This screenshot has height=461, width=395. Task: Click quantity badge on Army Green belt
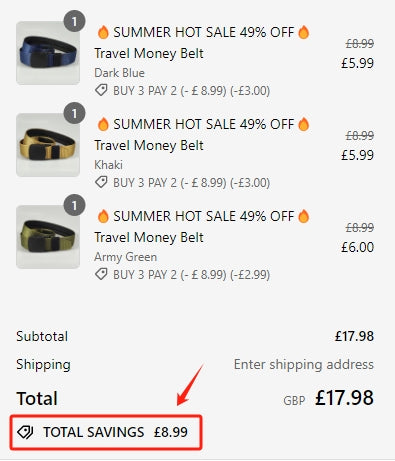(74, 205)
